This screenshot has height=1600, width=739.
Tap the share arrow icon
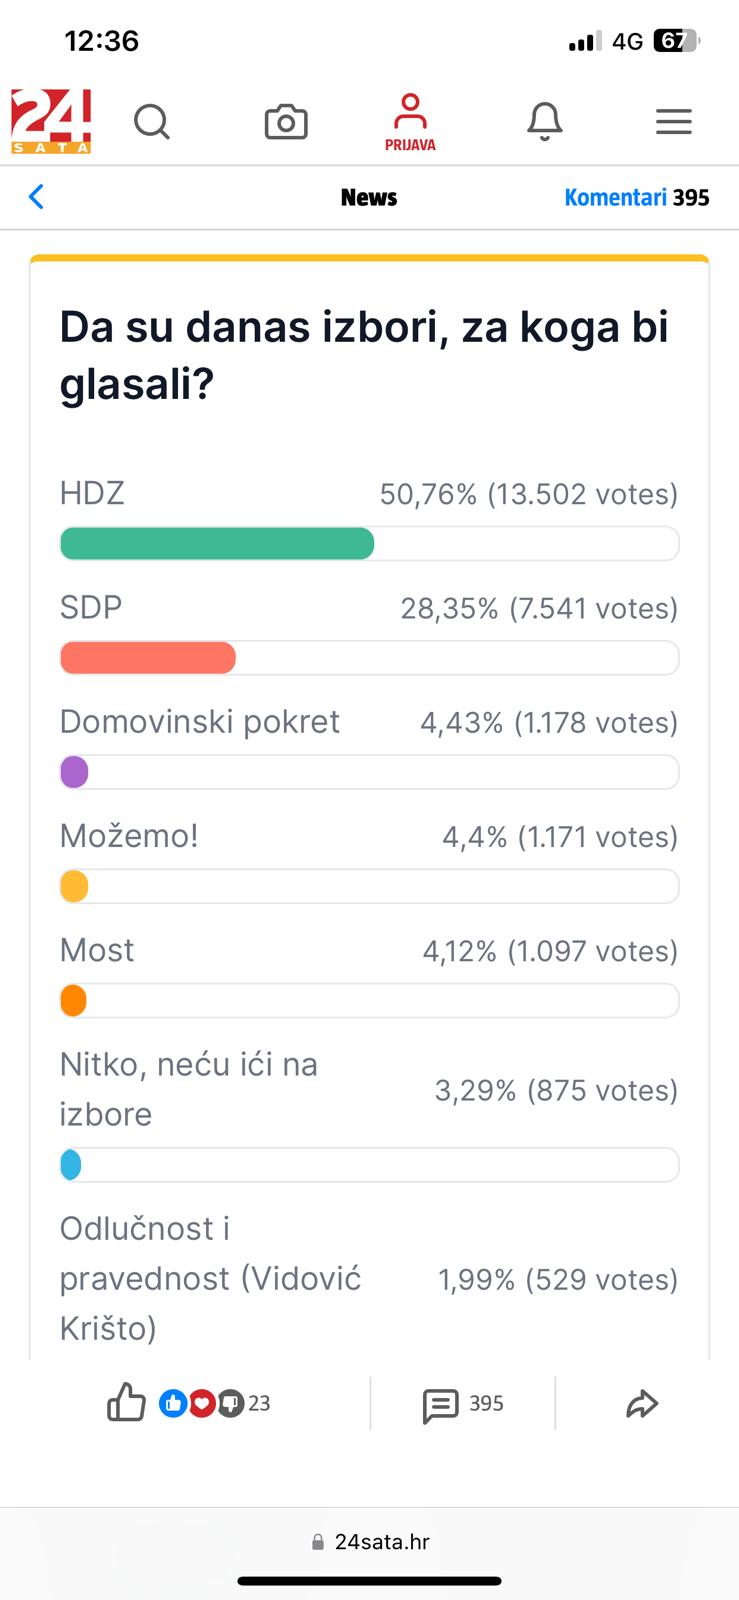tap(642, 1404)
